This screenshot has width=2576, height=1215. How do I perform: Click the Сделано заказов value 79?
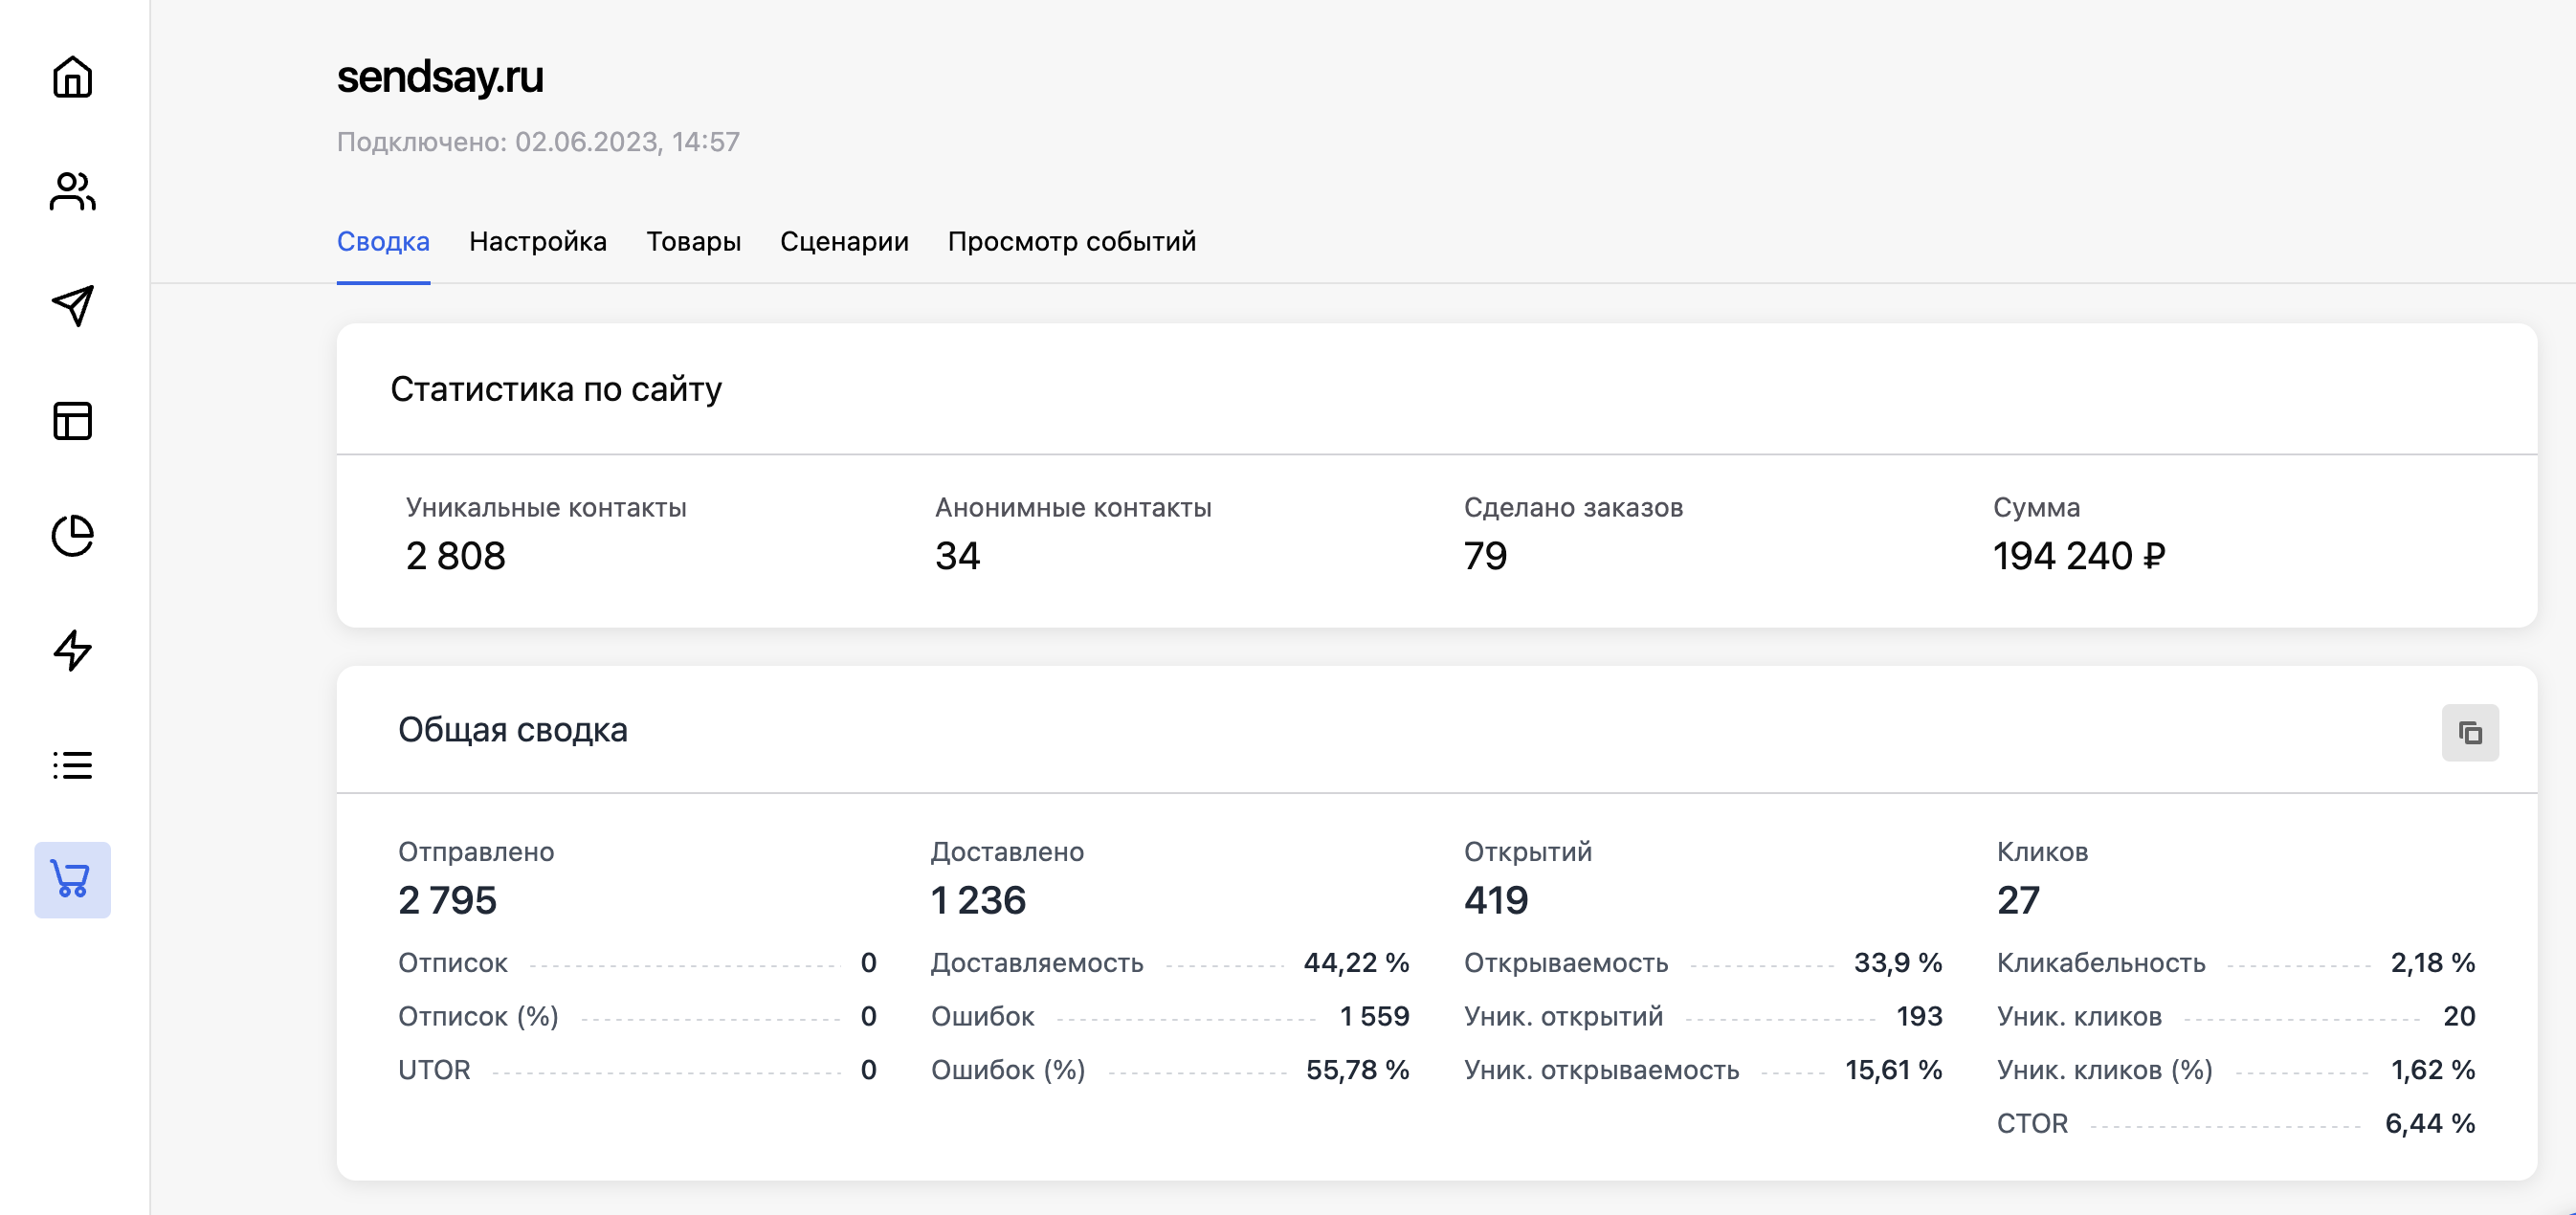point(1485,556)
